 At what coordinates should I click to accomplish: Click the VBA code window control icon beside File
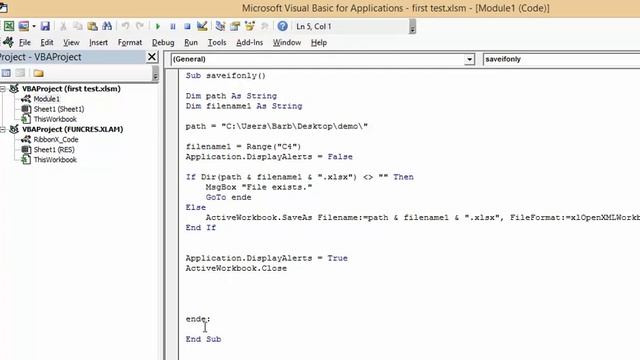point(8,42)
